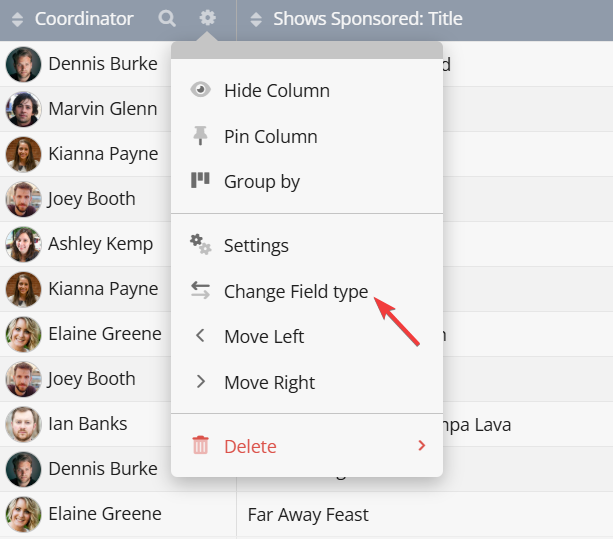Click the left chevron icon for Move Left
This screenshot has width=613, height=539.
(201, 336)
